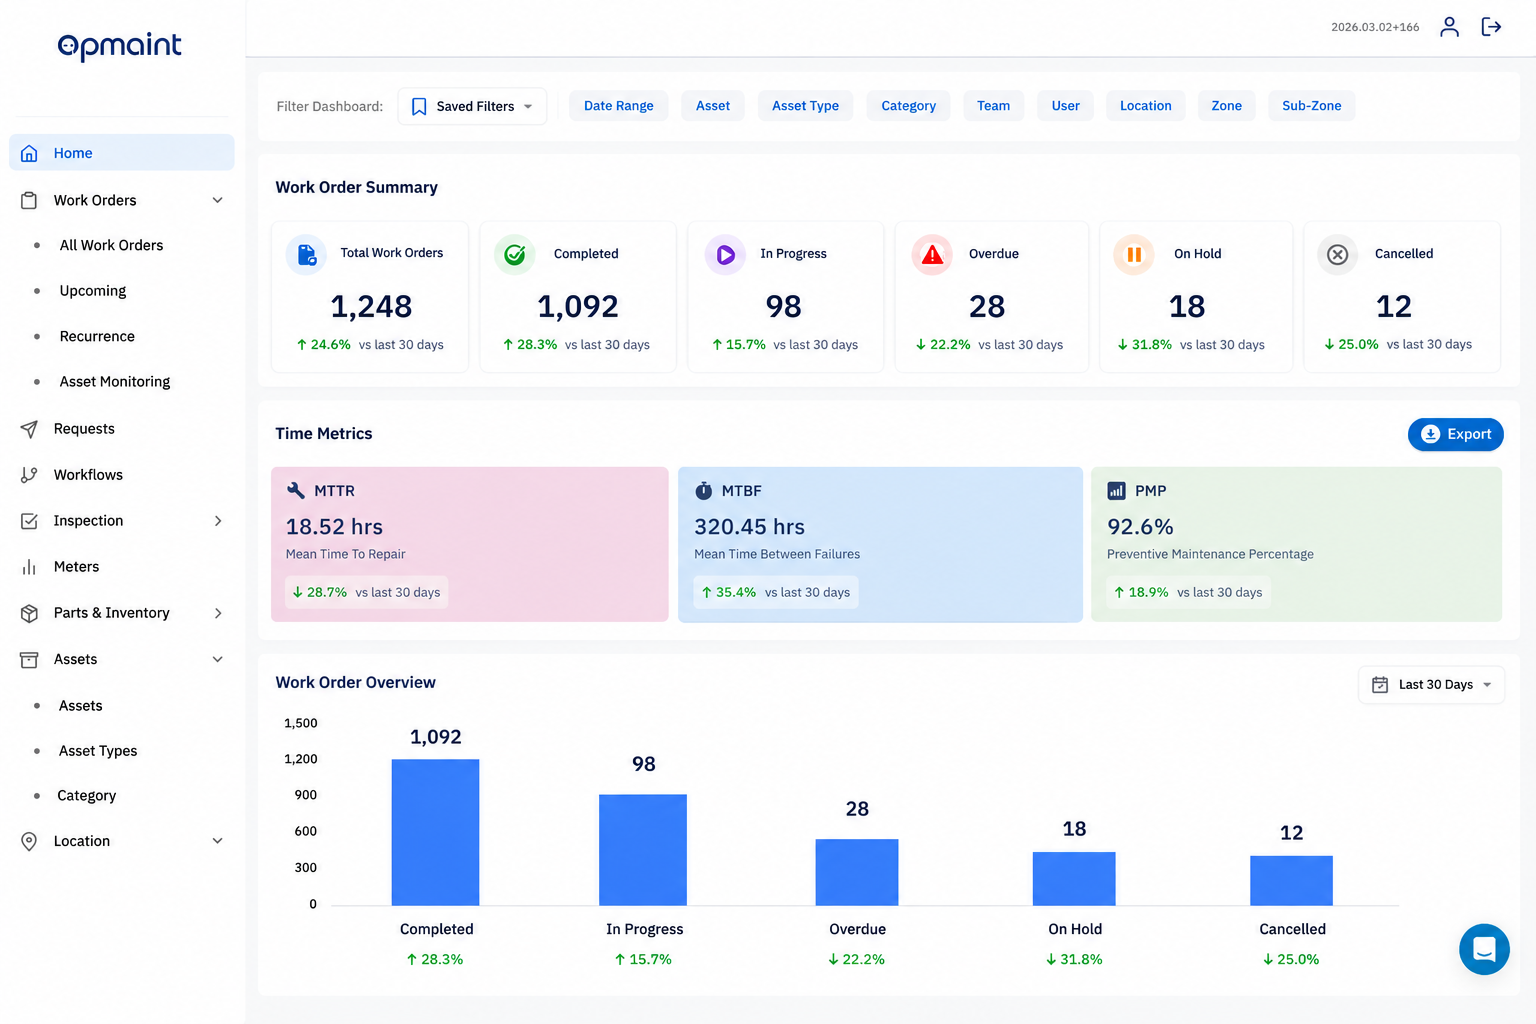Image resolution: width=1536 pixels, height=1024 pixels.
Task: Click the 320.45 hrs MTBF value
Action: (x=749, y=527)
